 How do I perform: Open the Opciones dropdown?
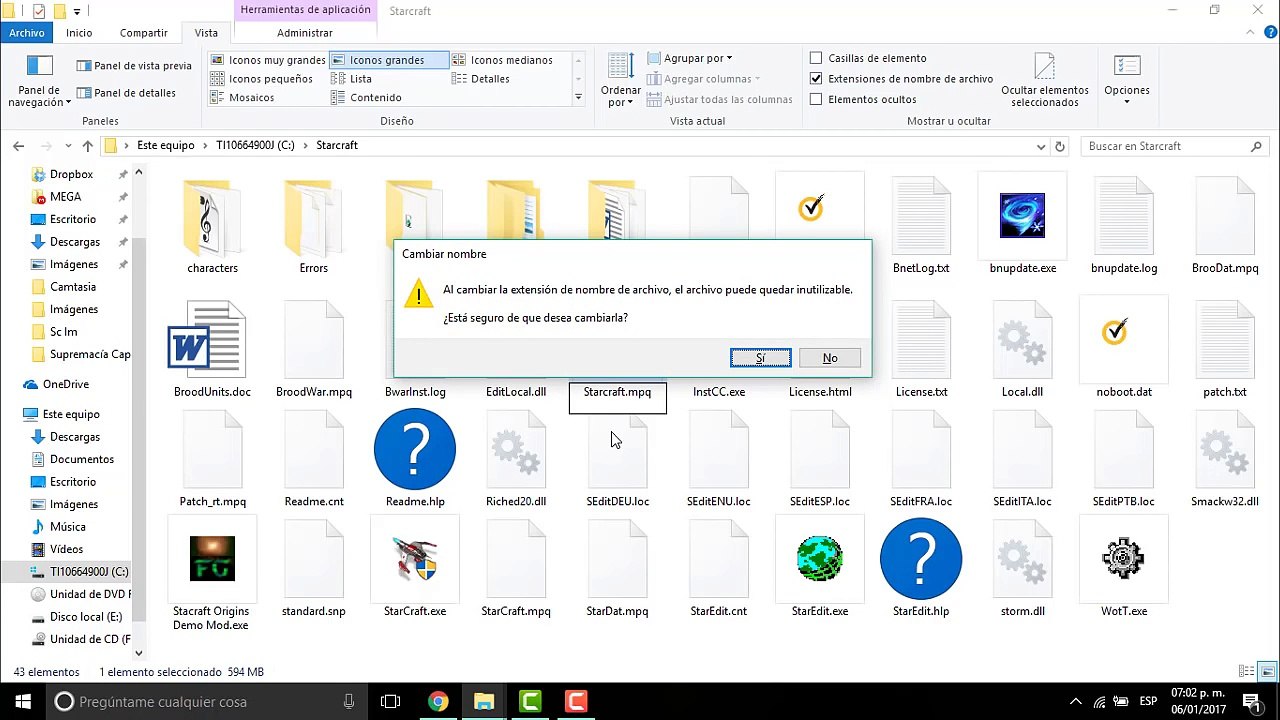tap(1127, 80)
